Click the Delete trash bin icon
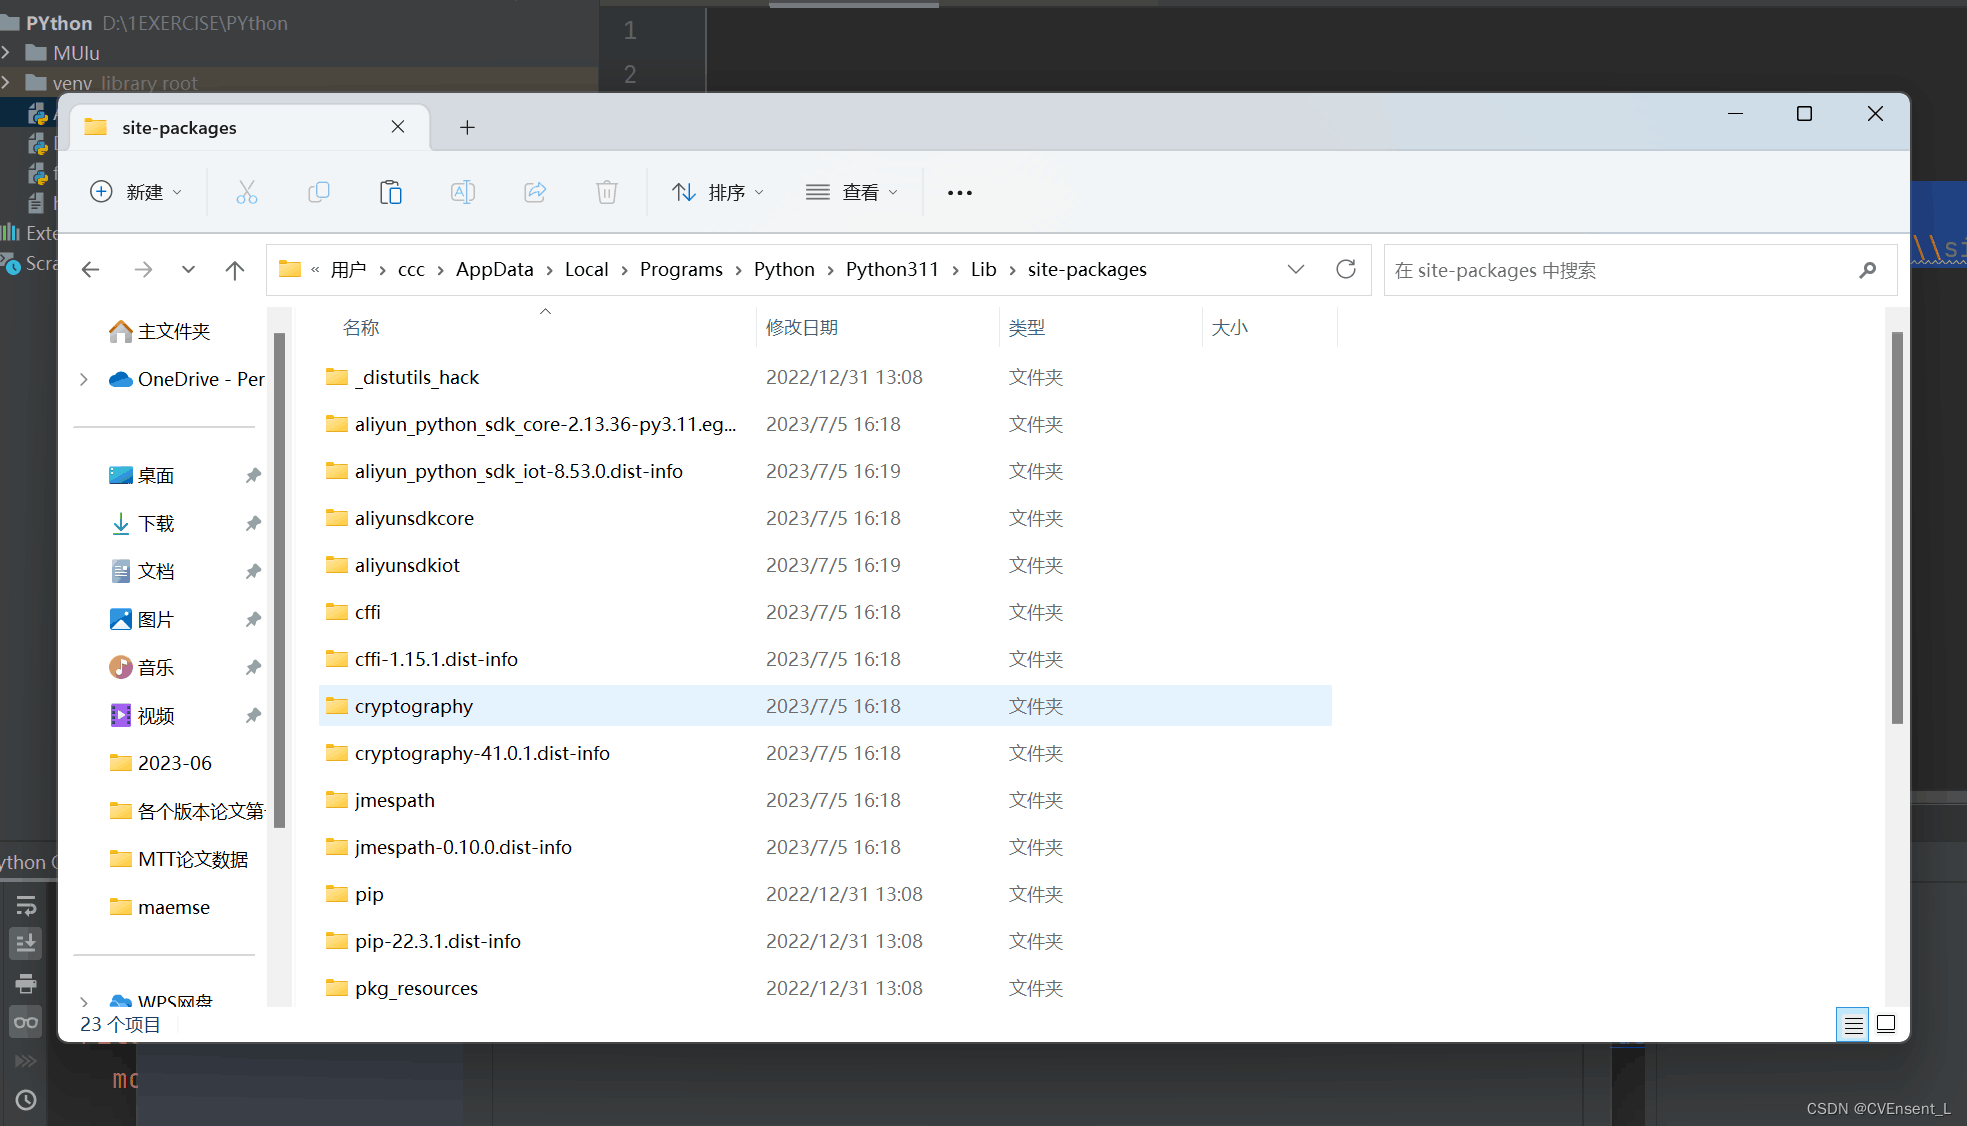The image size is (1967, 1126). coord(607,192)
